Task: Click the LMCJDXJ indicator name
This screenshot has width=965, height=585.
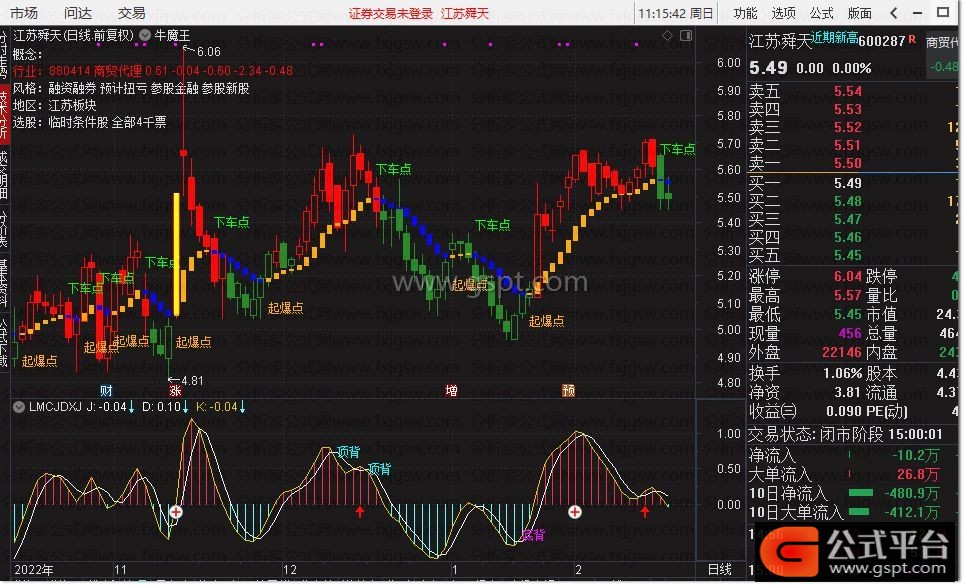Action: tap(55, 407)
